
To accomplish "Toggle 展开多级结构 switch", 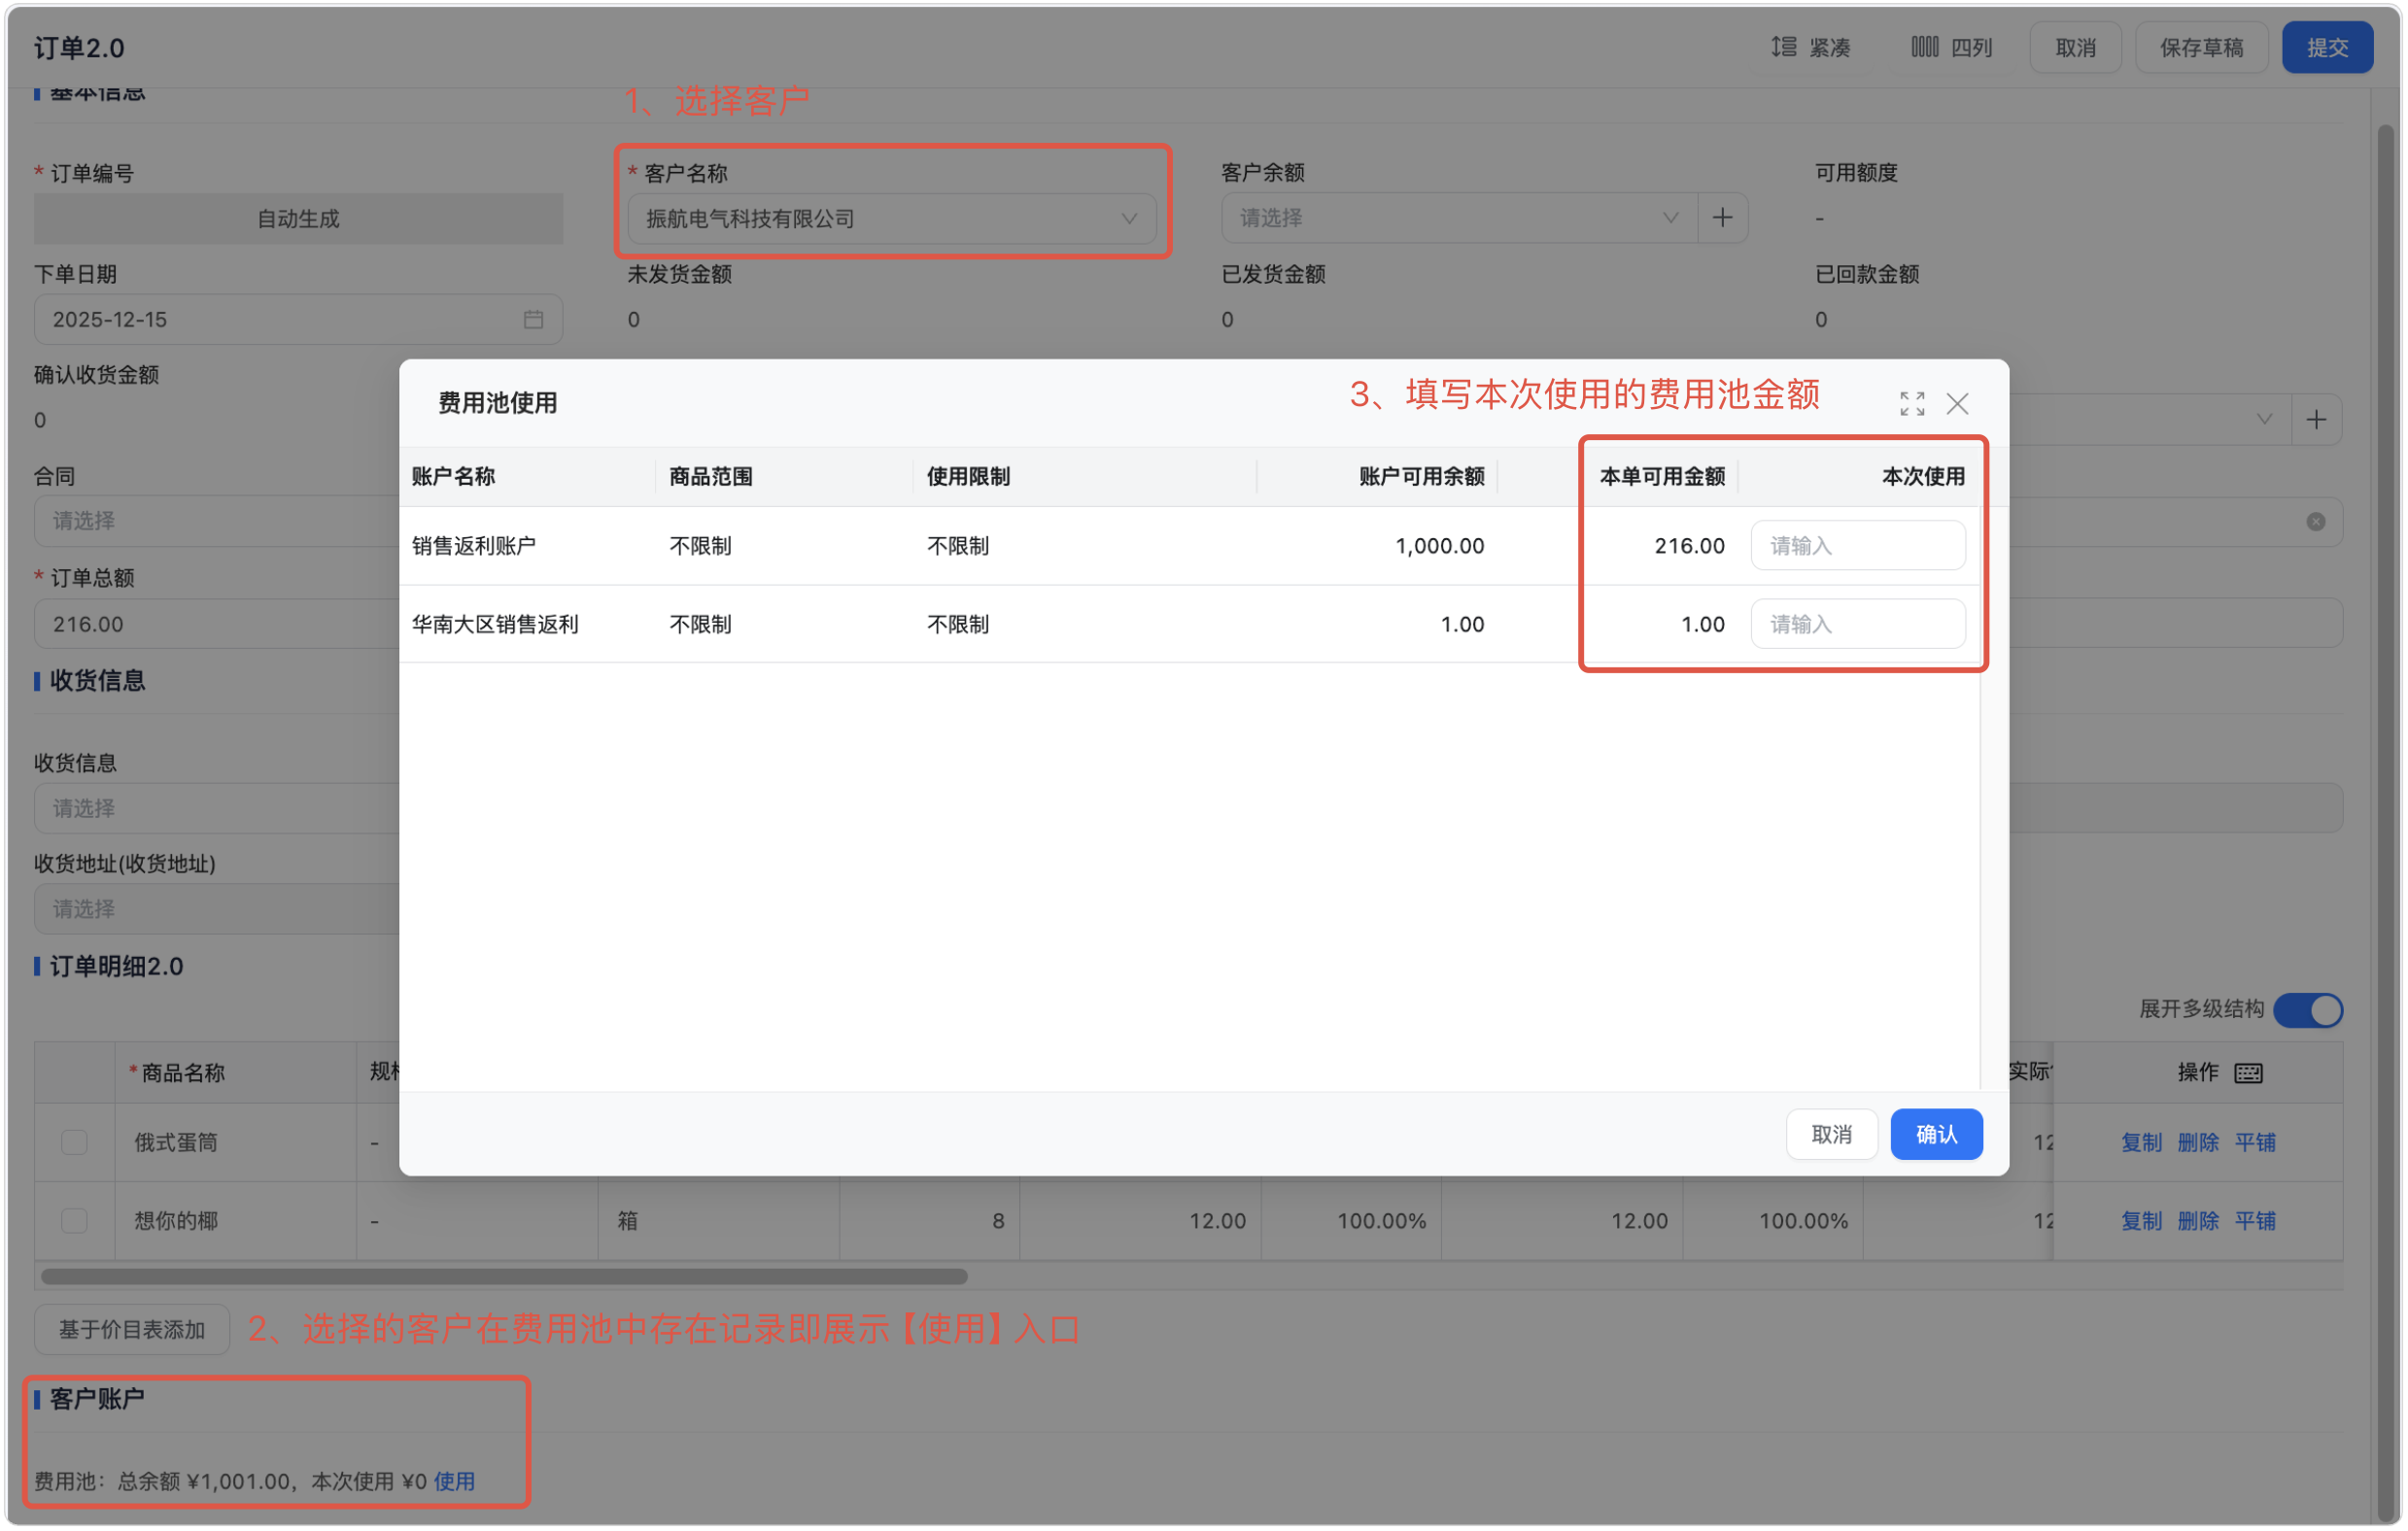I will [x=2307, y=1010].
